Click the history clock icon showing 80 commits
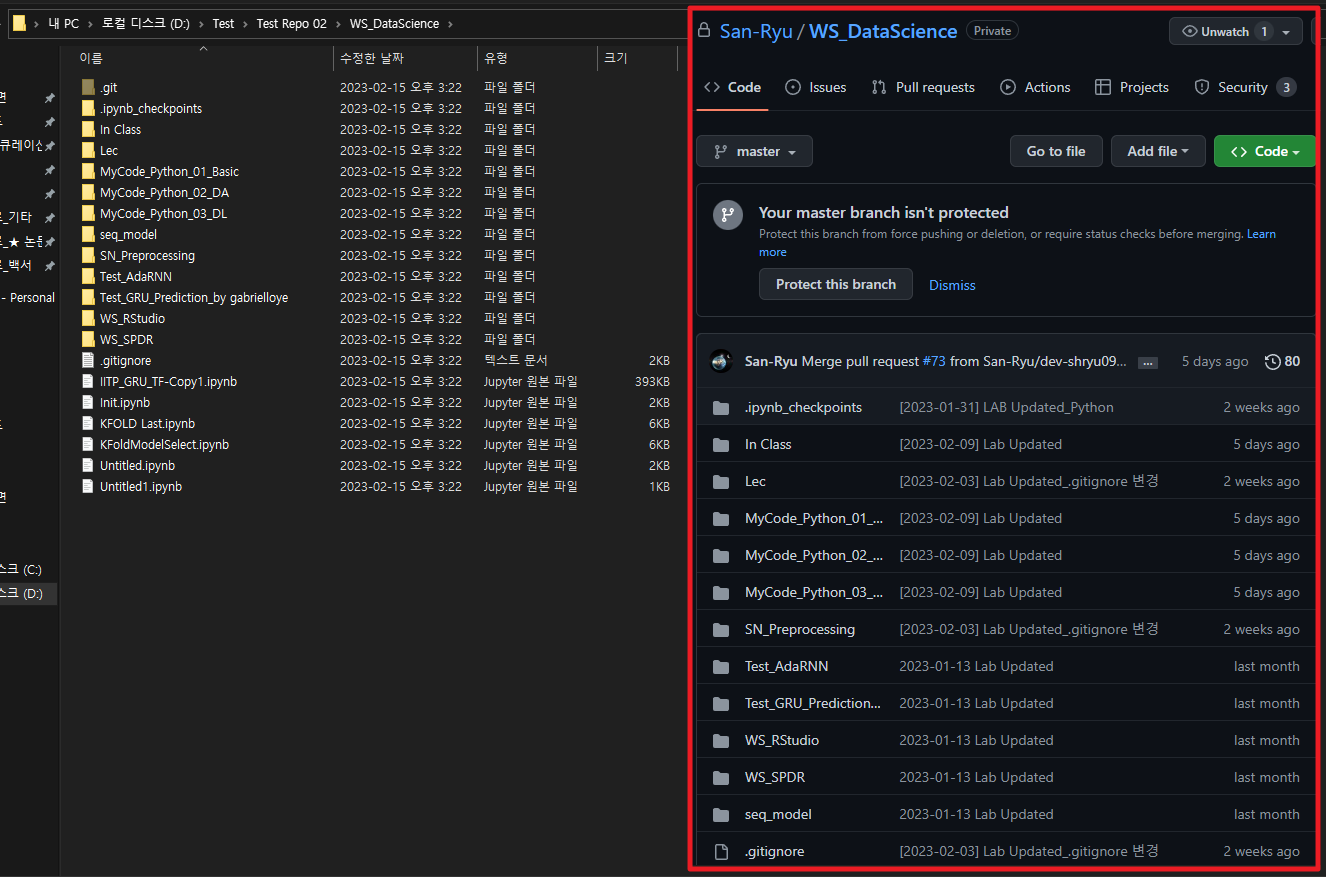The height and width of the screenshot is (877, 1326). tap(1272, 361)
